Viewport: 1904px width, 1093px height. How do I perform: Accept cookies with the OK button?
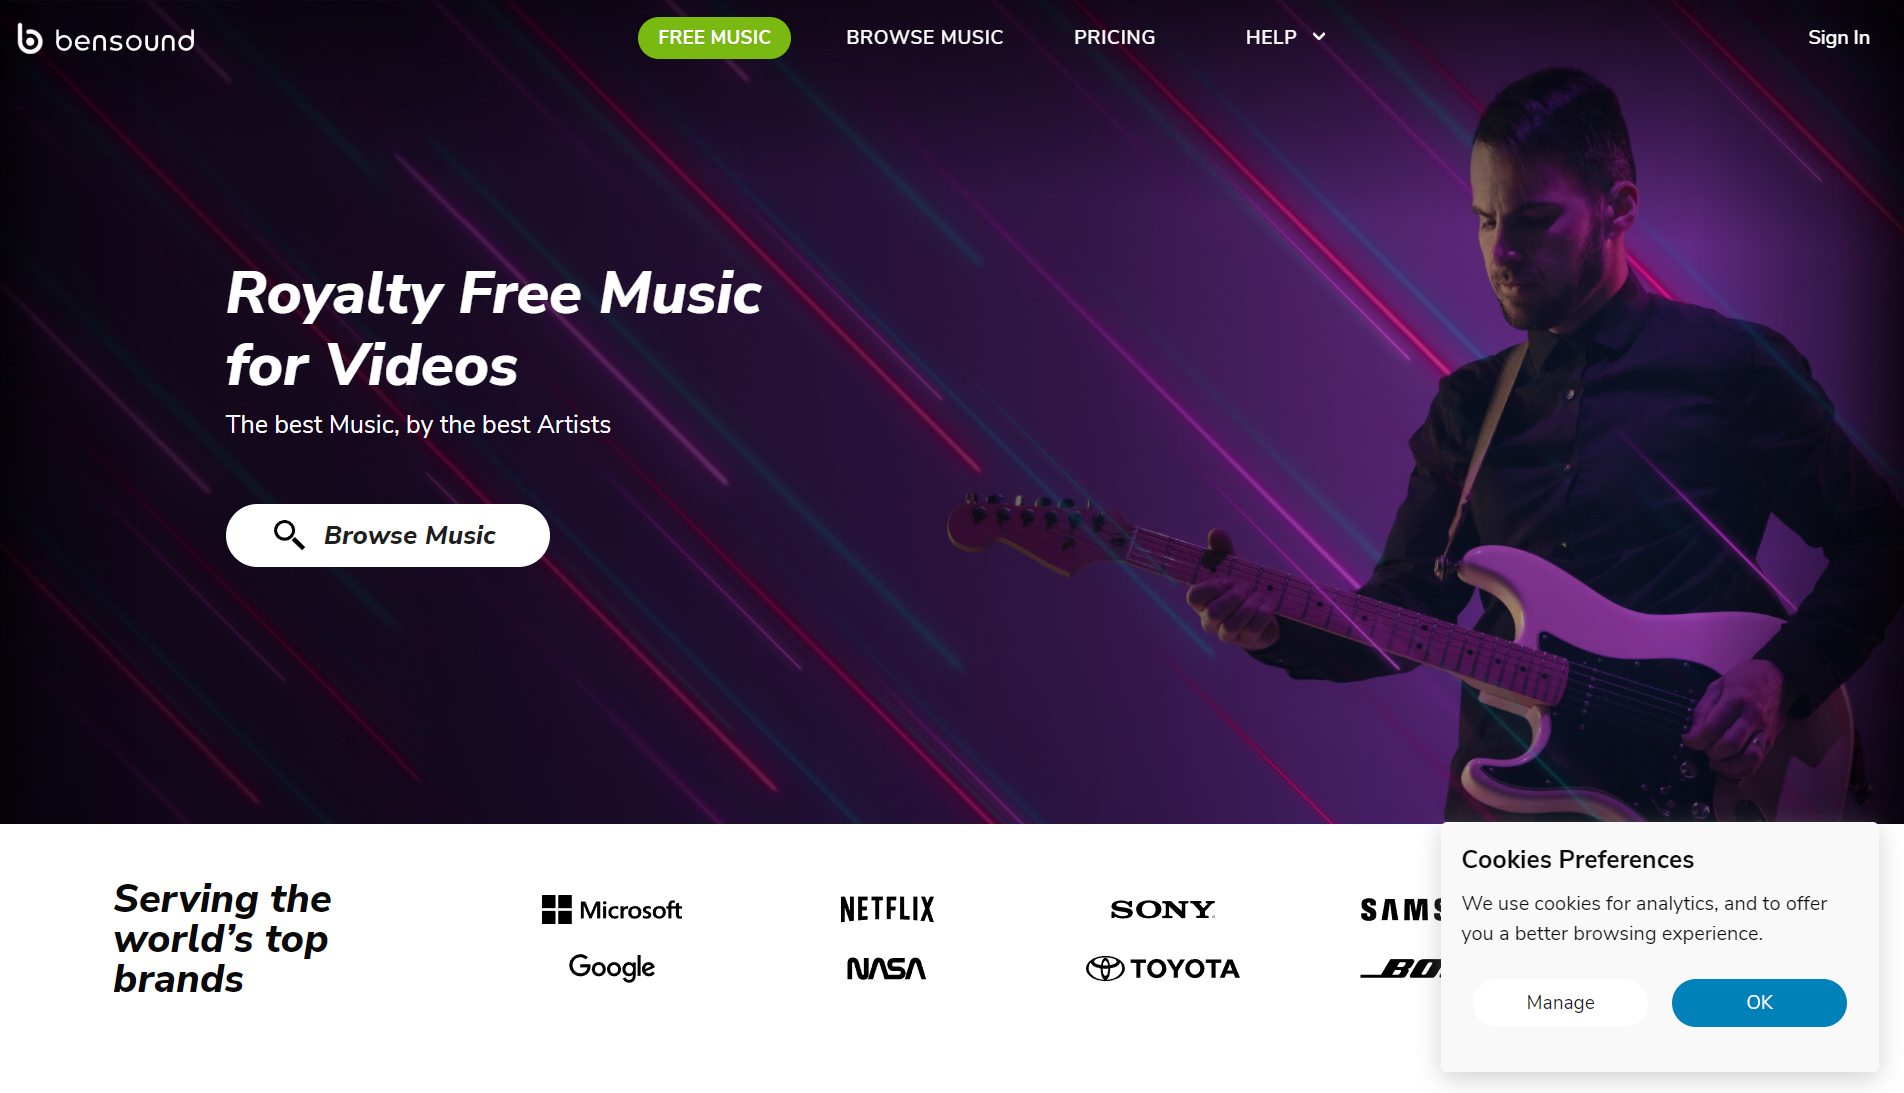(1759, 1002)
